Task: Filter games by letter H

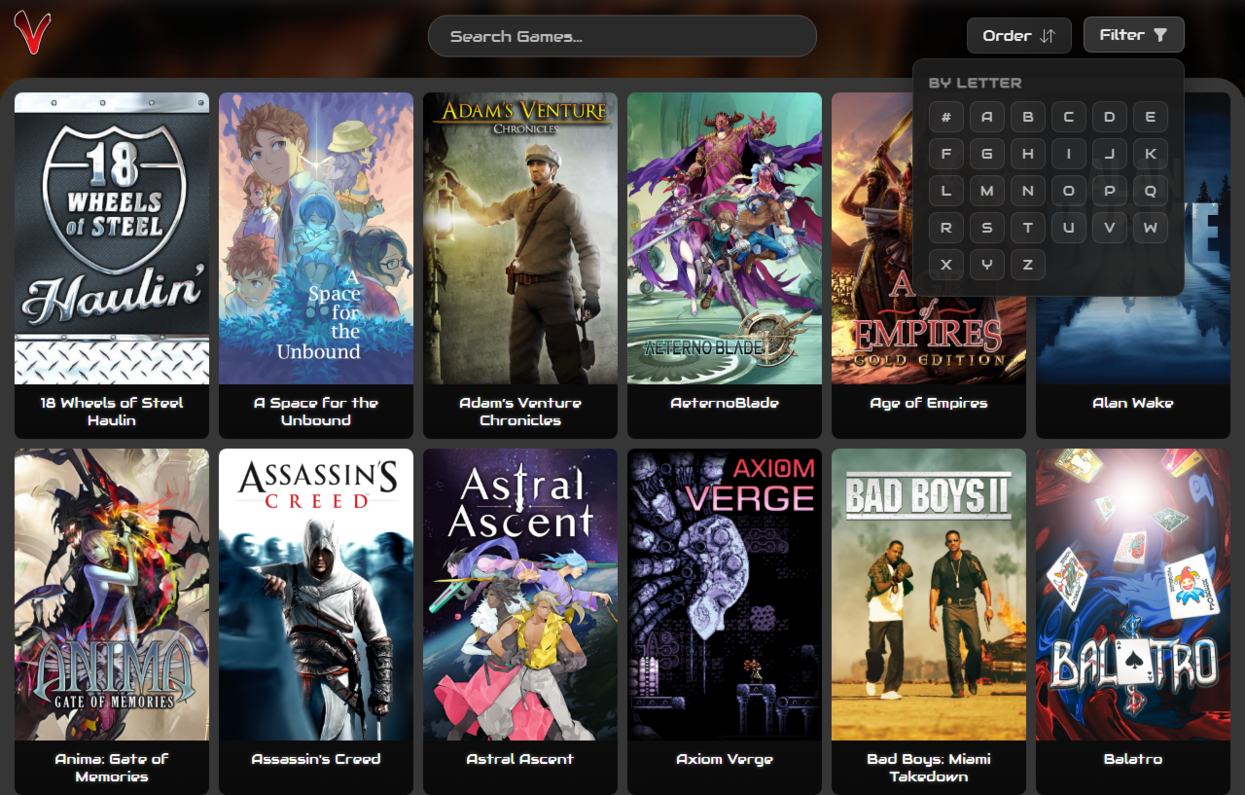Action: 1028,154
